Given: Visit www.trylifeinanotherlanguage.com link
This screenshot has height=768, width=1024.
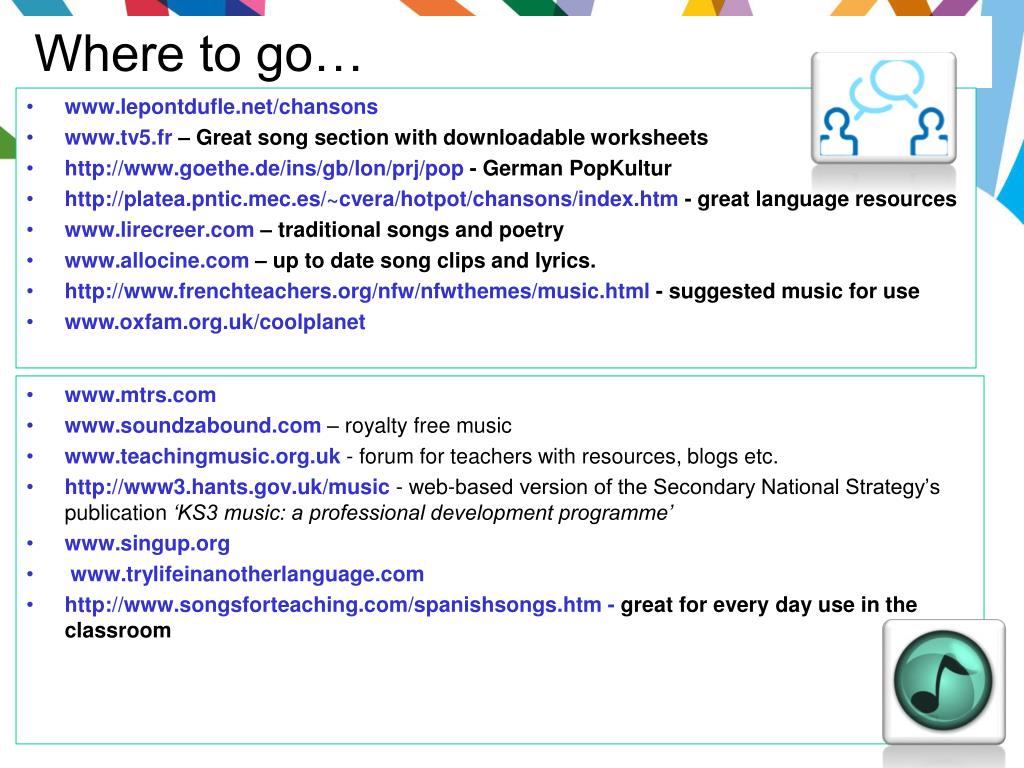Looking at the screenshot, I should click(x=247, y=574).
